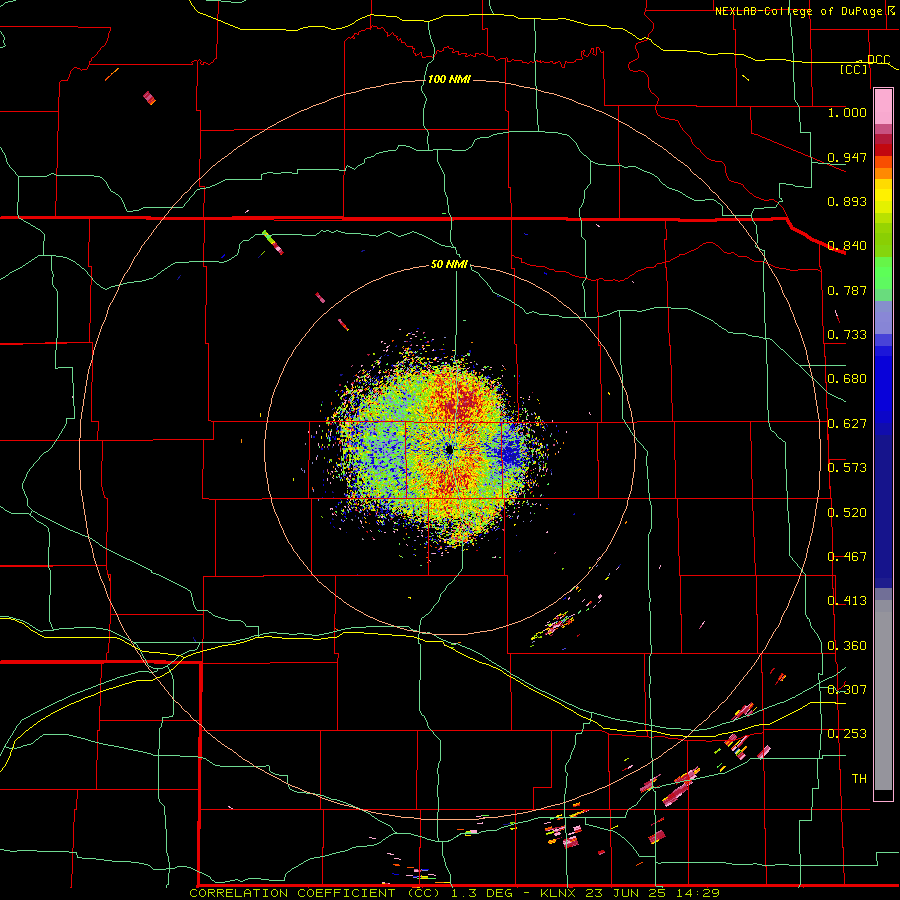Click the black radar site dot at center

[449, 451]
